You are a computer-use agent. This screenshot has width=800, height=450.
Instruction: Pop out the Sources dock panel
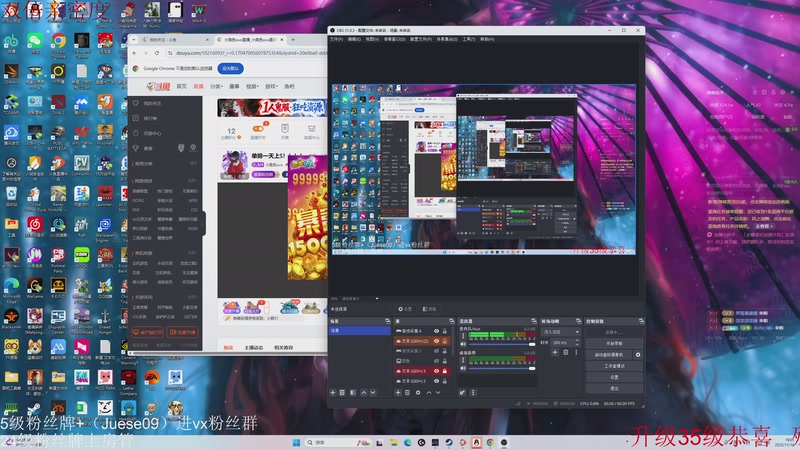(x=452, y=321)
